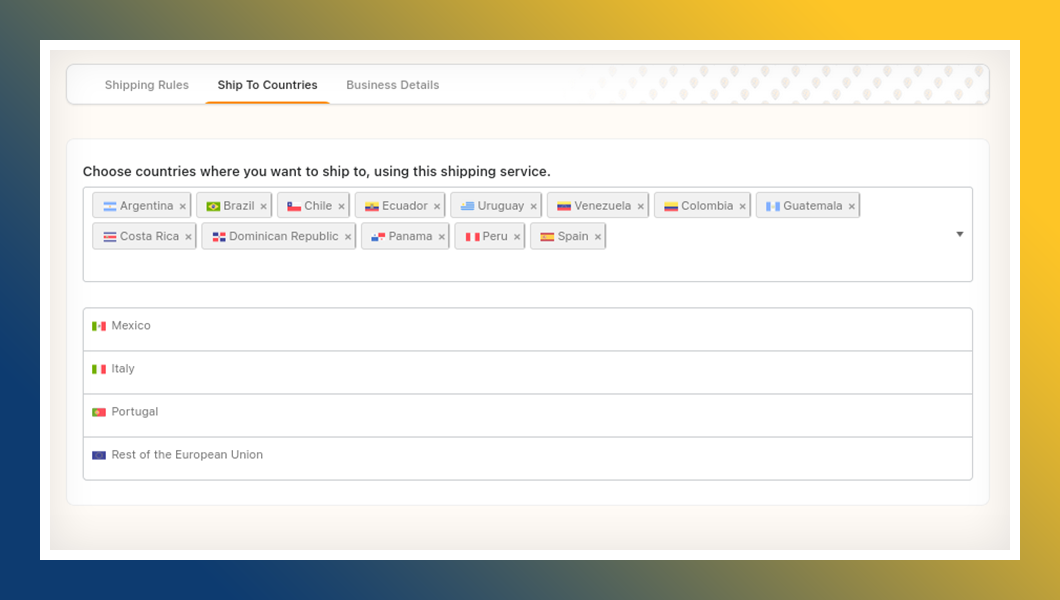The height and width of the screenshot is (600, 1060).
Task: Click the Portugal flag icon
Action: [99, 412]
